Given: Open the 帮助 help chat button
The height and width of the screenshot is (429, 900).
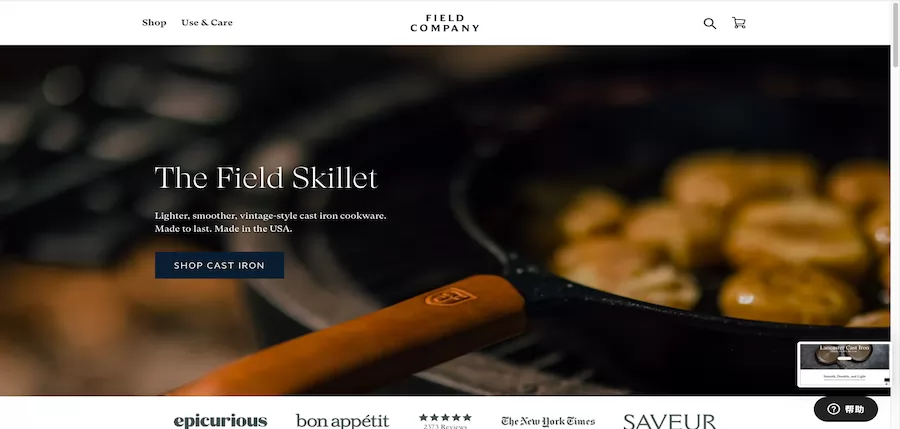Looking at the screenshot, I should [x=845, y=409].
